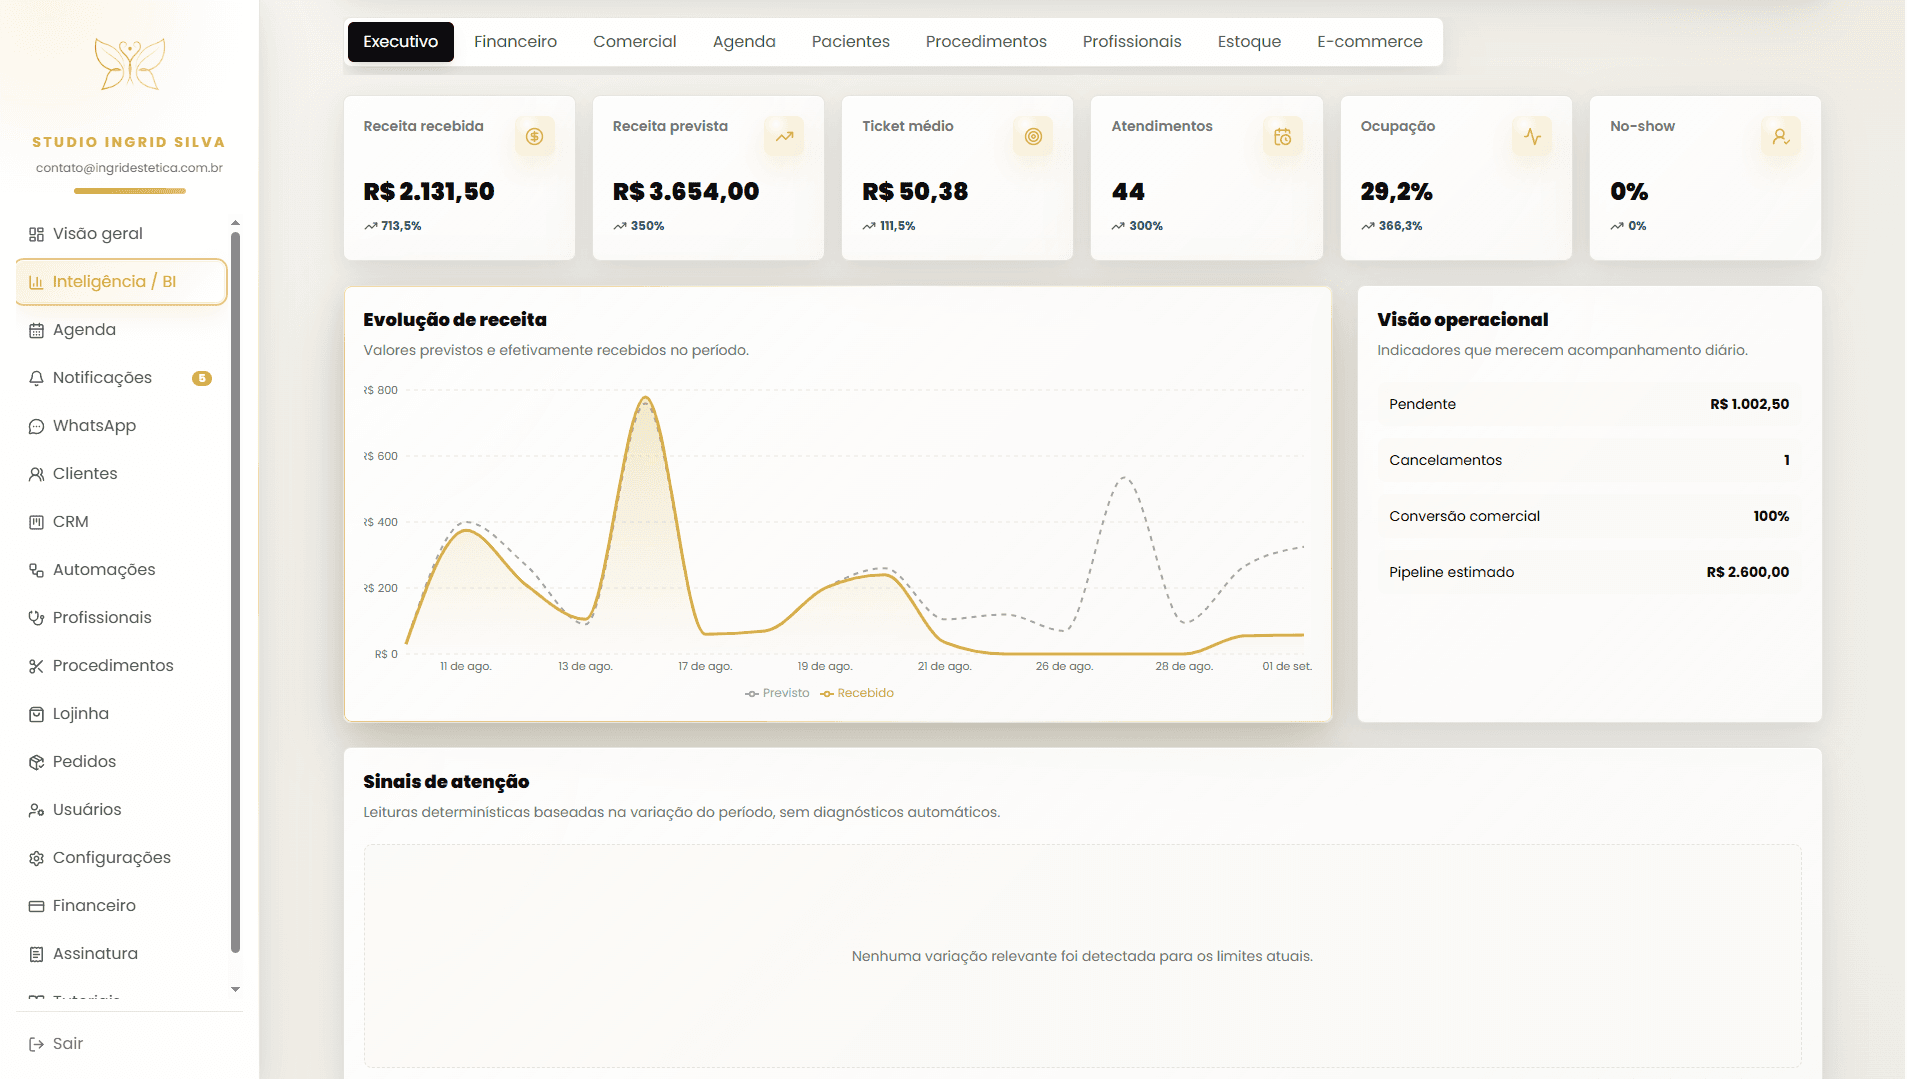
Task: Click the activity pulse icon on Ocupação card
Action: (1532, 136)
